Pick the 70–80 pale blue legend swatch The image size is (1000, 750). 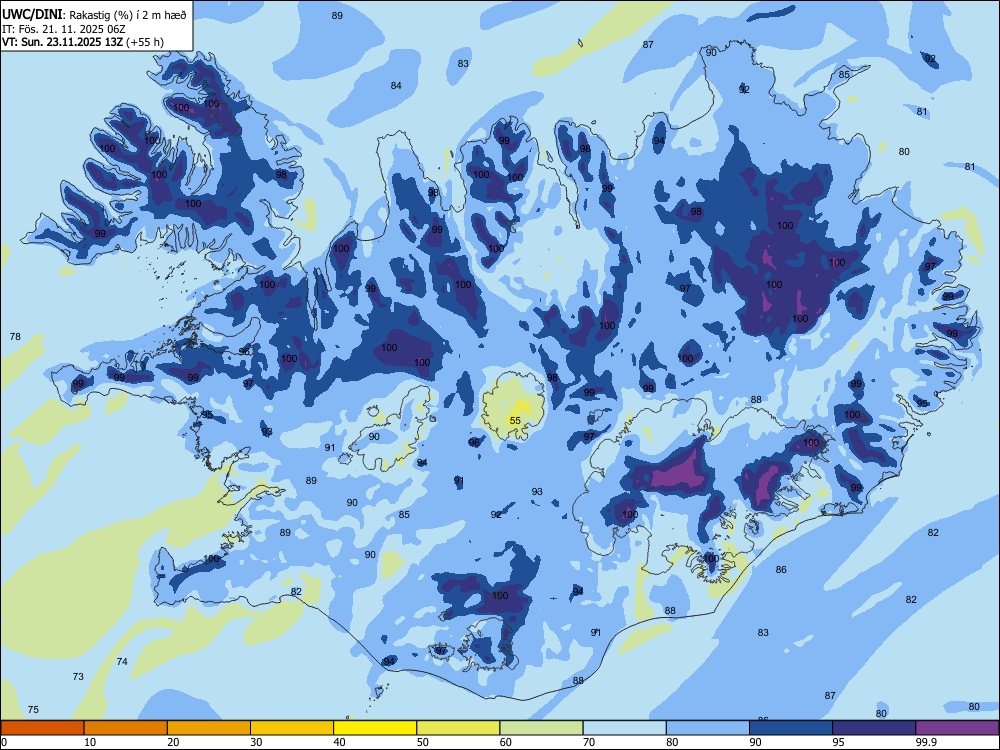624,728
